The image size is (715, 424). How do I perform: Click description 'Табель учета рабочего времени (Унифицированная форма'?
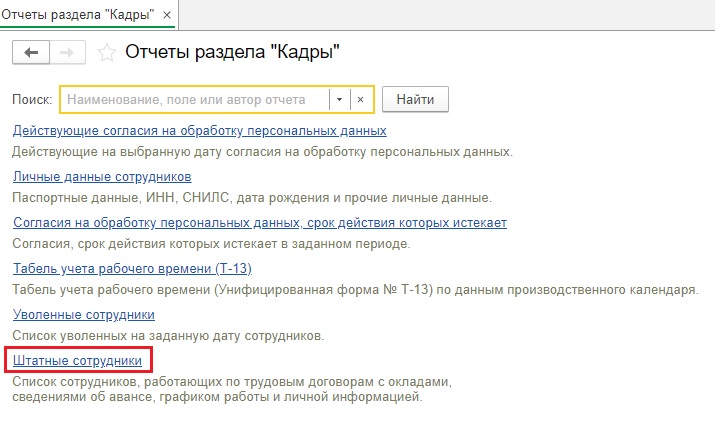pos(355,290)
